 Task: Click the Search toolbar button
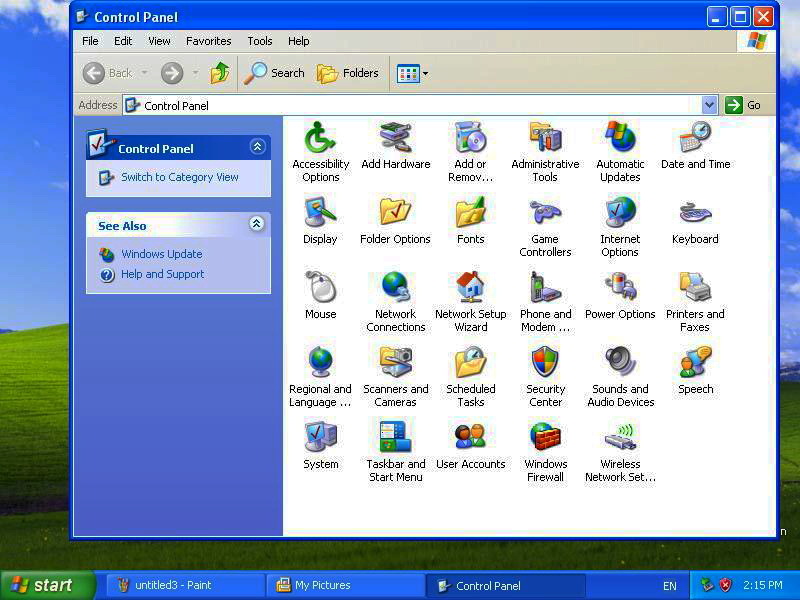click(273, 73)
